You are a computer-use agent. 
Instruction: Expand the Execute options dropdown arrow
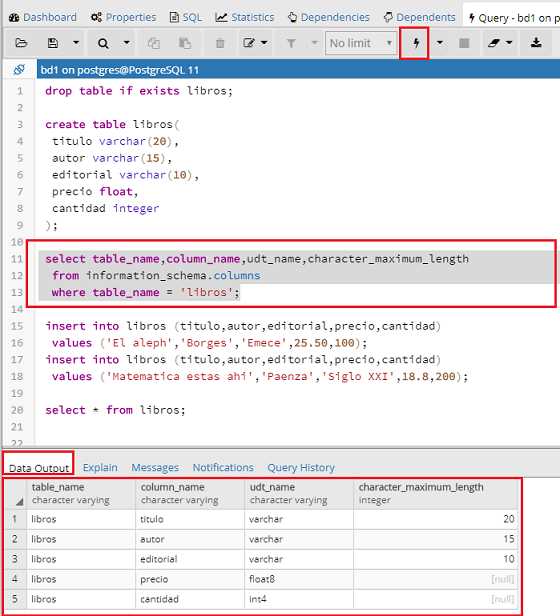440,43
